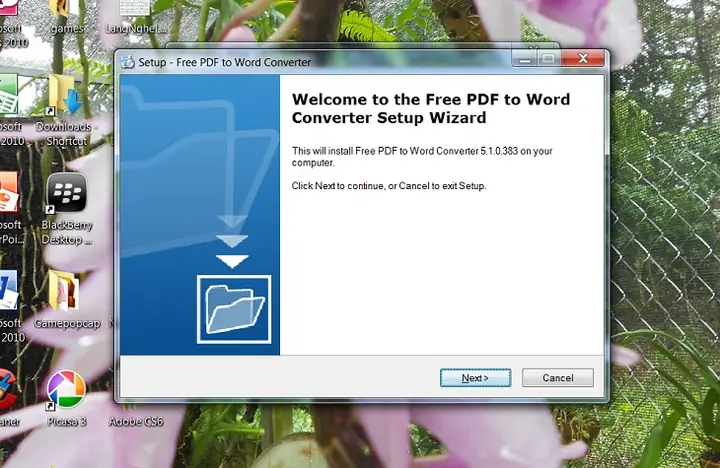Click the version text '5.1.0.383' line

click(422, 157)
